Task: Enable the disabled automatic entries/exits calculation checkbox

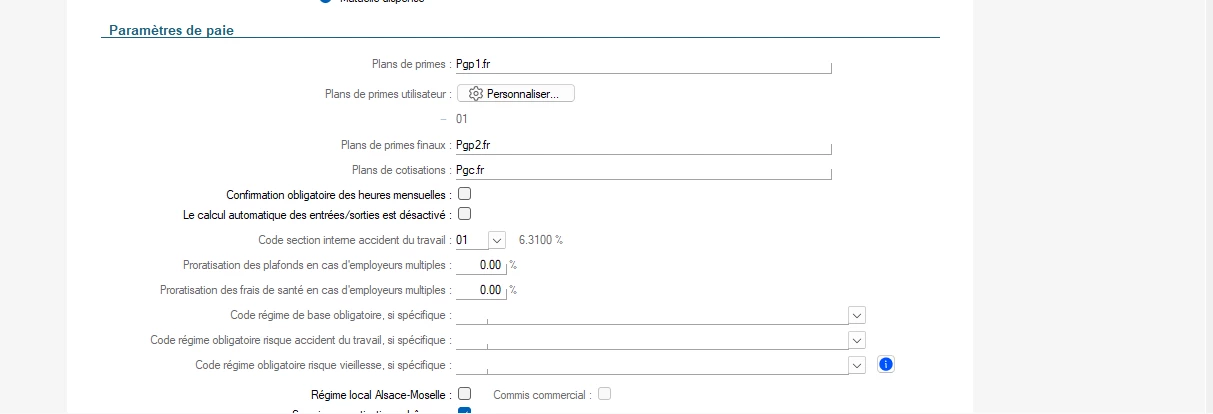Action: coord(464,213)
